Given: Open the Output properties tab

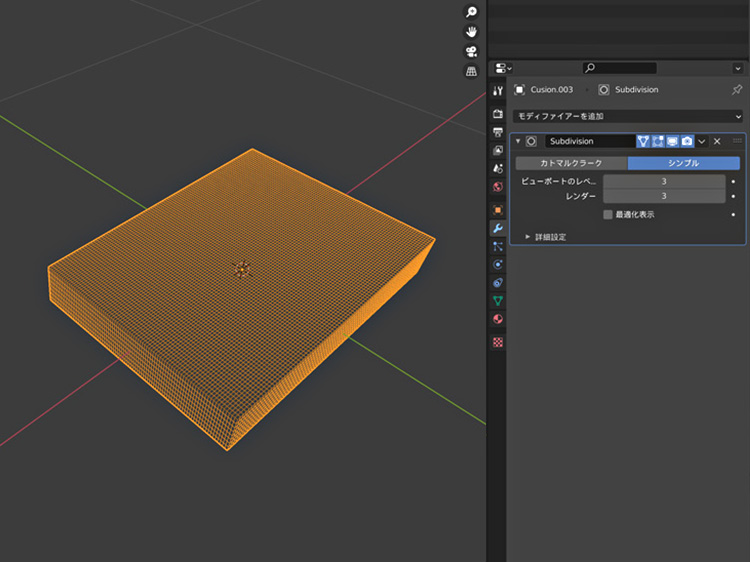Looking at the screenshot, I should click(498, 132).
